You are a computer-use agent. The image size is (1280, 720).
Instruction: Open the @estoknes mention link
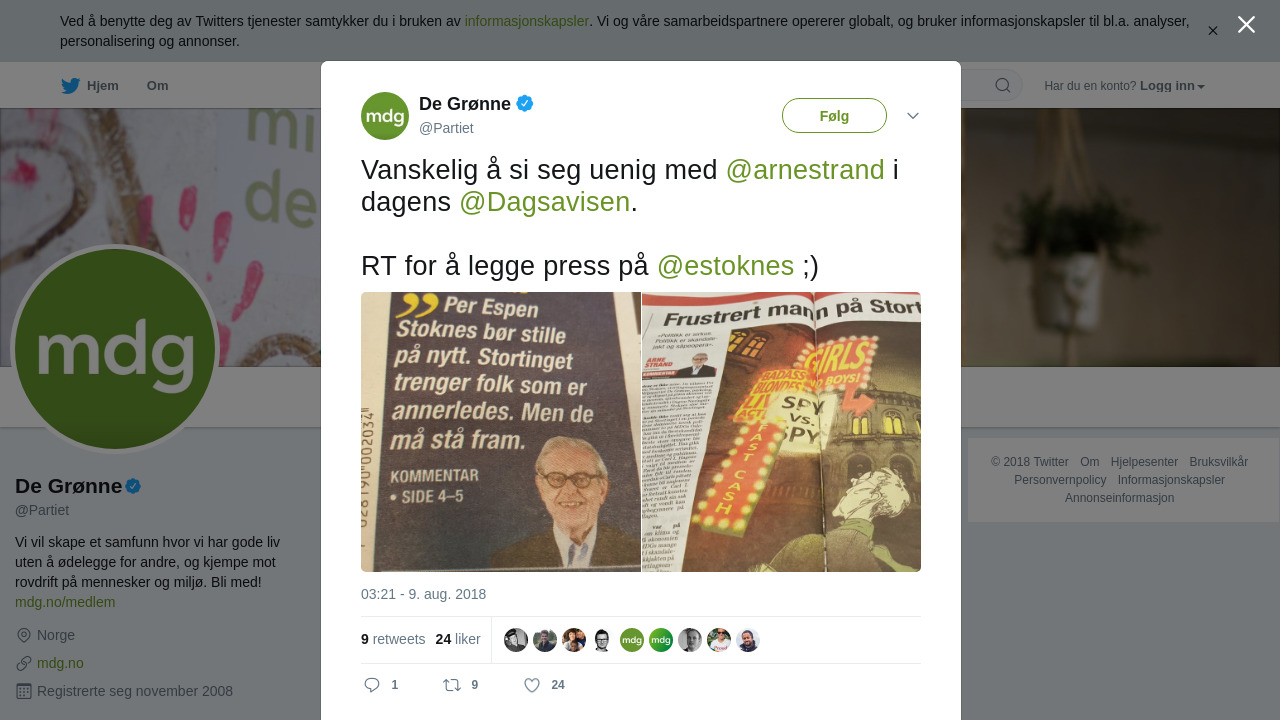(x=726, y=266)
